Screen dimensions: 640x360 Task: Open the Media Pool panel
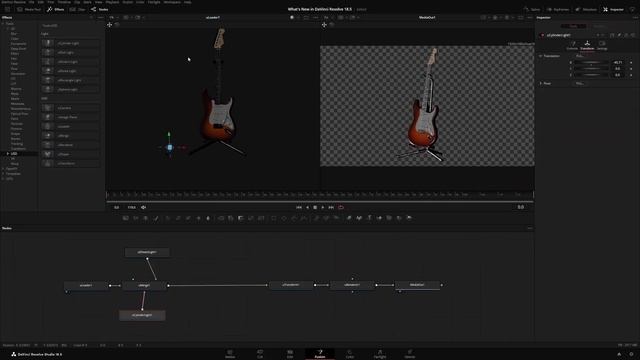29,9
